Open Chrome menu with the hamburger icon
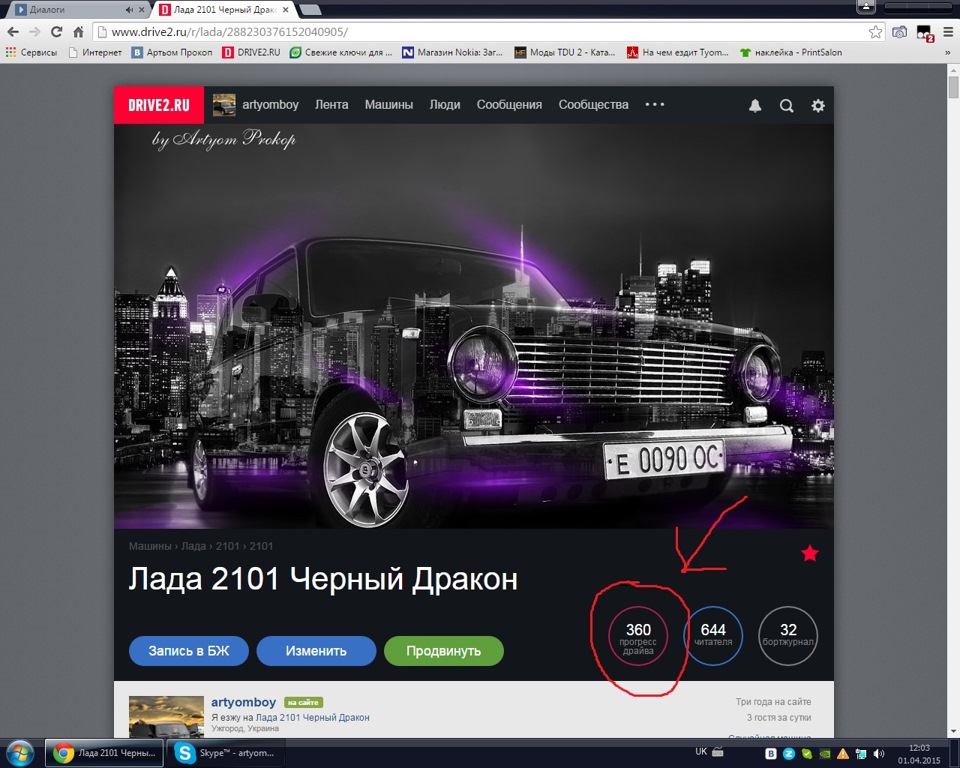The image size is (960, 768). tap(948, 31)
